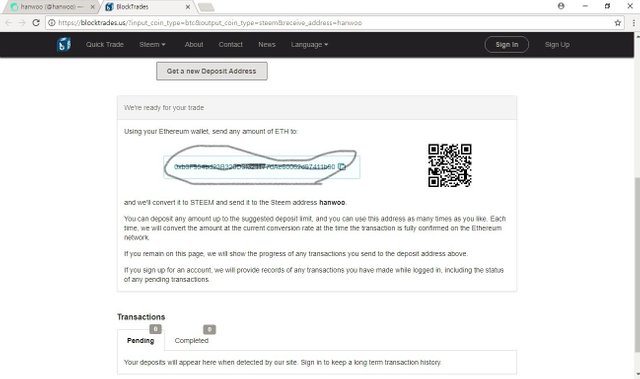Screen dimensions: 640x379
Task: Close the hanwoo browser tab
Action: pyautogui.click(x=92, y=7)
